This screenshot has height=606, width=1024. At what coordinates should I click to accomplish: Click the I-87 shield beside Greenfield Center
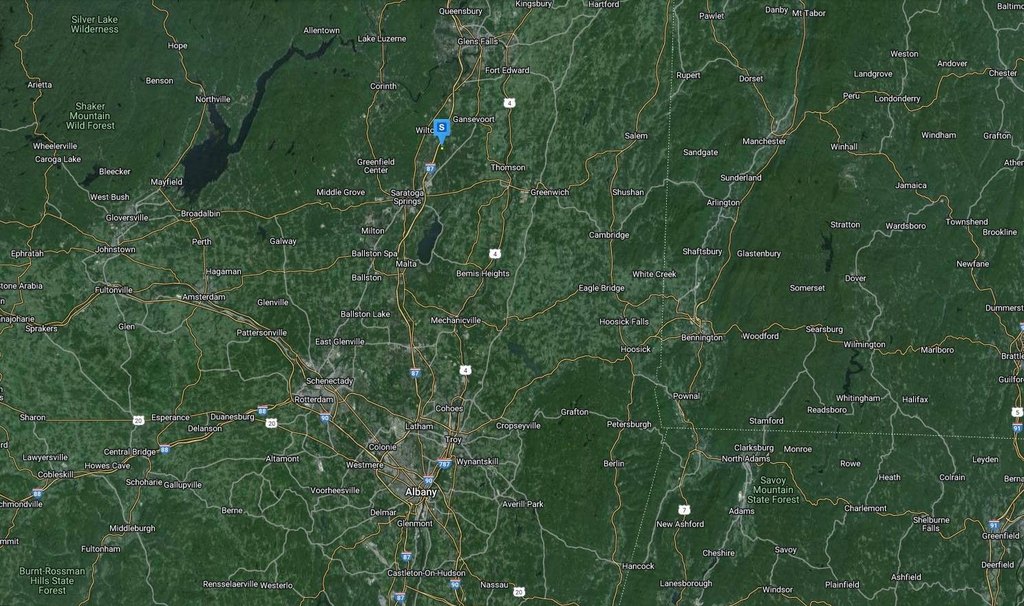coord(430,168)
